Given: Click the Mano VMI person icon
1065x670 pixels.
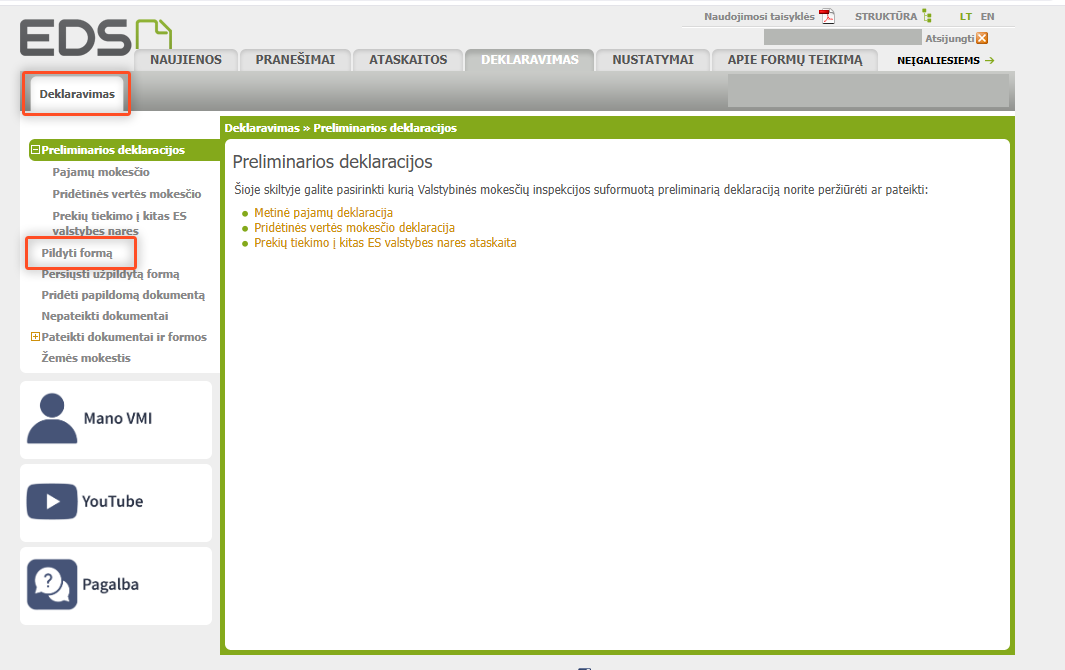Looking at the screenshot, I should tap(52, 418).
